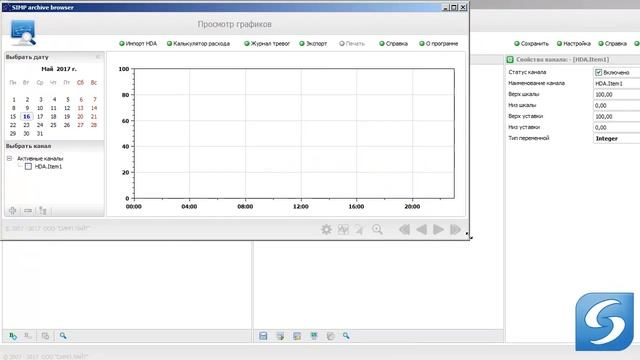This screenshot has width=640, height=360.
Task: Click the search magnifier in bottom-middle toolbar
Action: (346, 336)
